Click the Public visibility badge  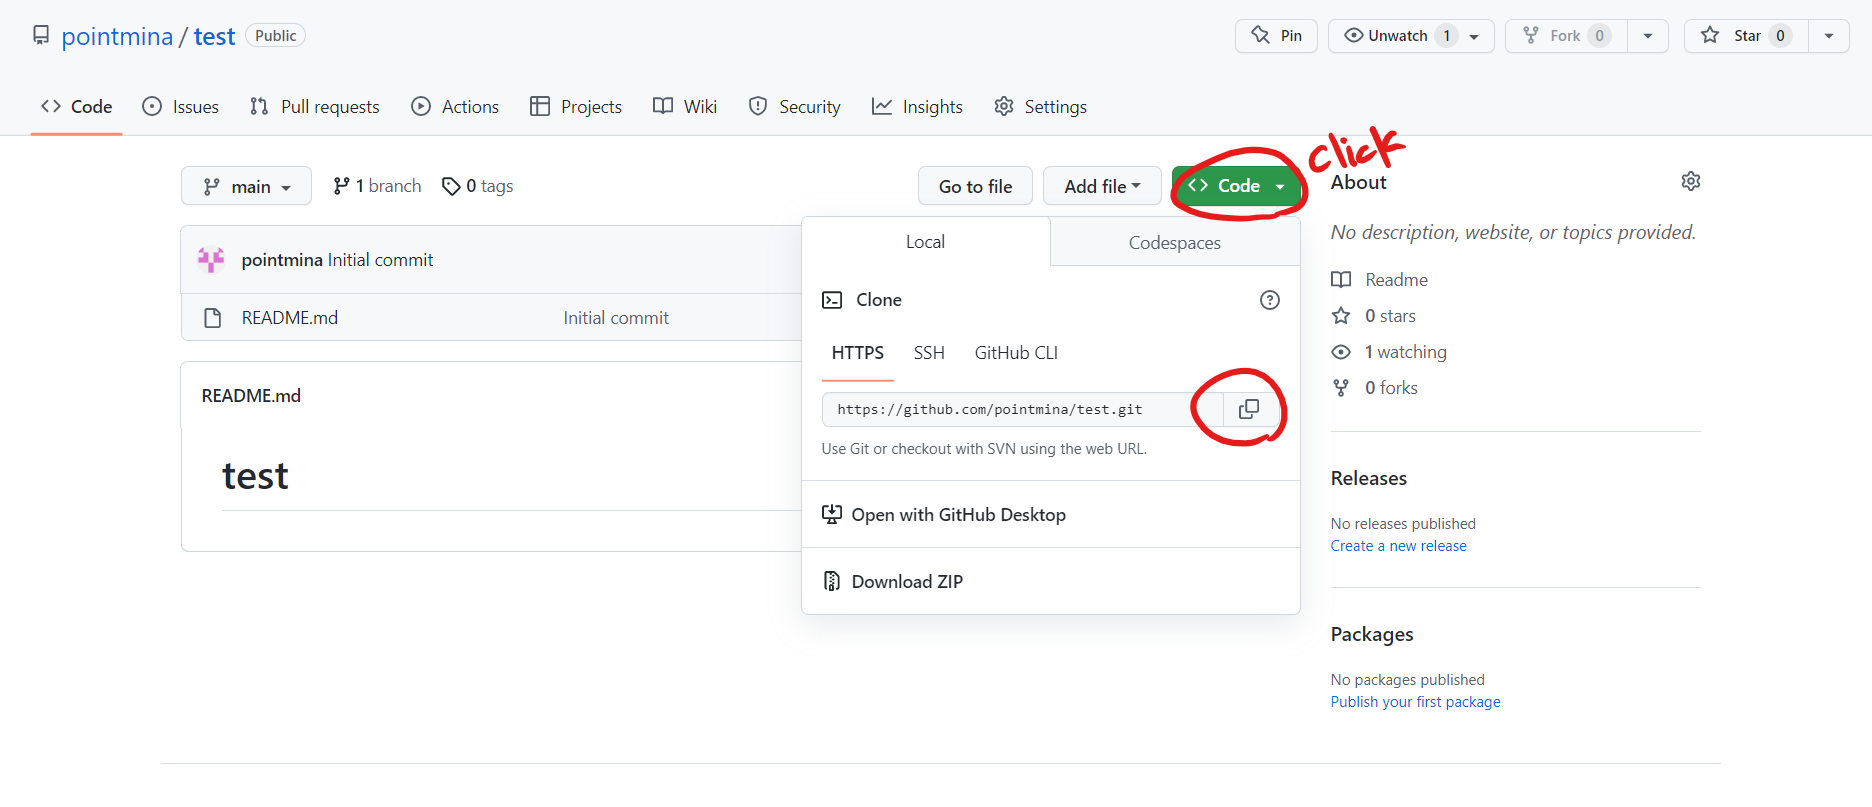275,36
